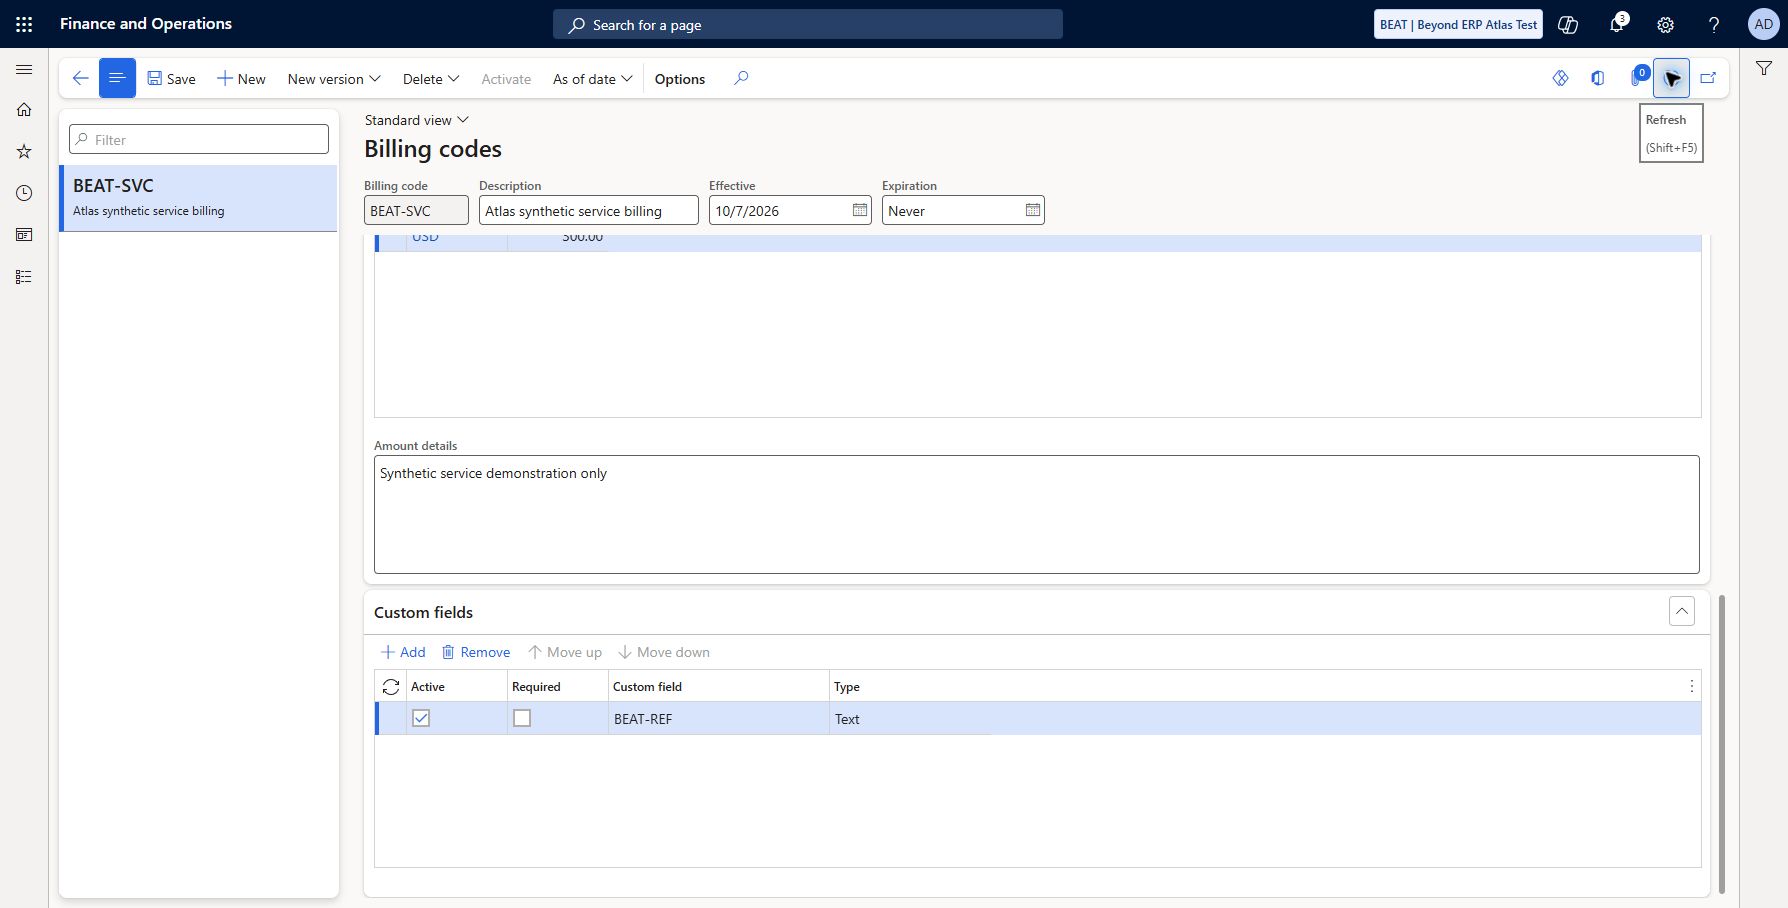Open the help question mark
This screenshot has height=908, width=1788.
(x=1714, y=24)
